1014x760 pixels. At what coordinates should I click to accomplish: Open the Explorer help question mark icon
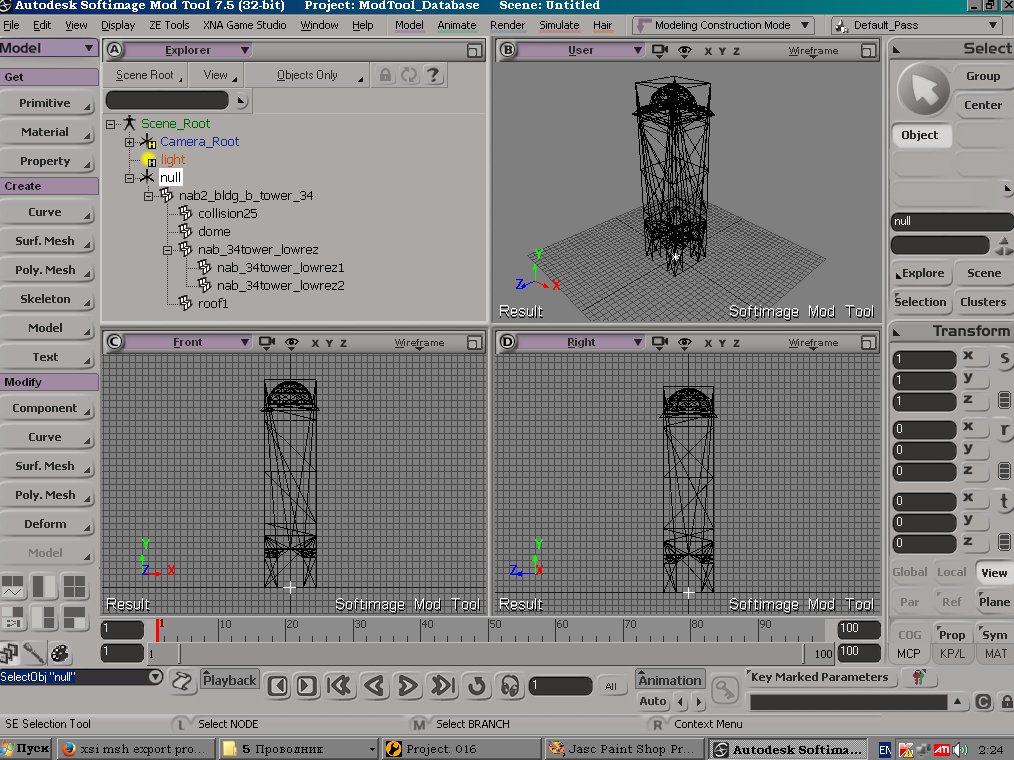(x=433, y=76)
